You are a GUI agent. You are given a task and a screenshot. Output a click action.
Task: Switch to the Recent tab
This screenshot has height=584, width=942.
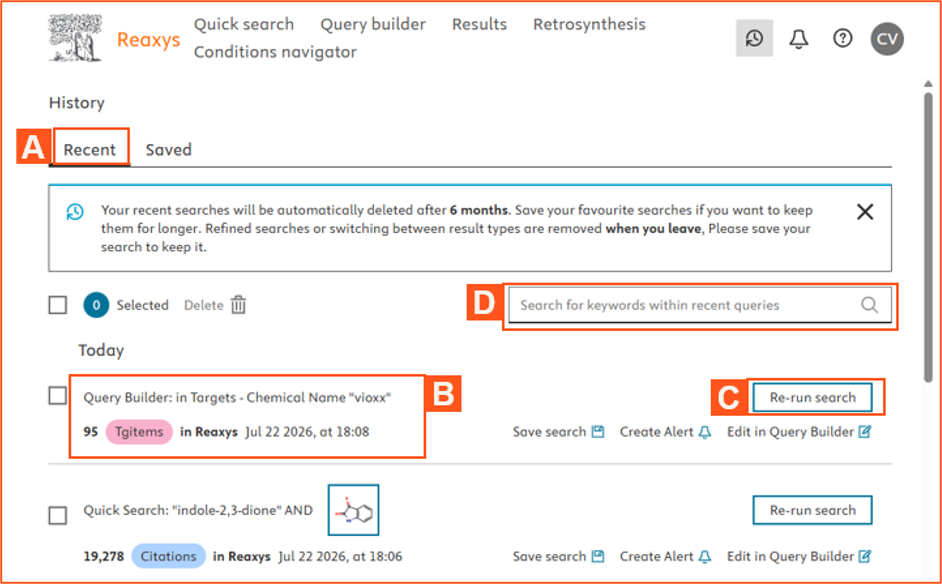pyautogui.click(x=90, y=150)
